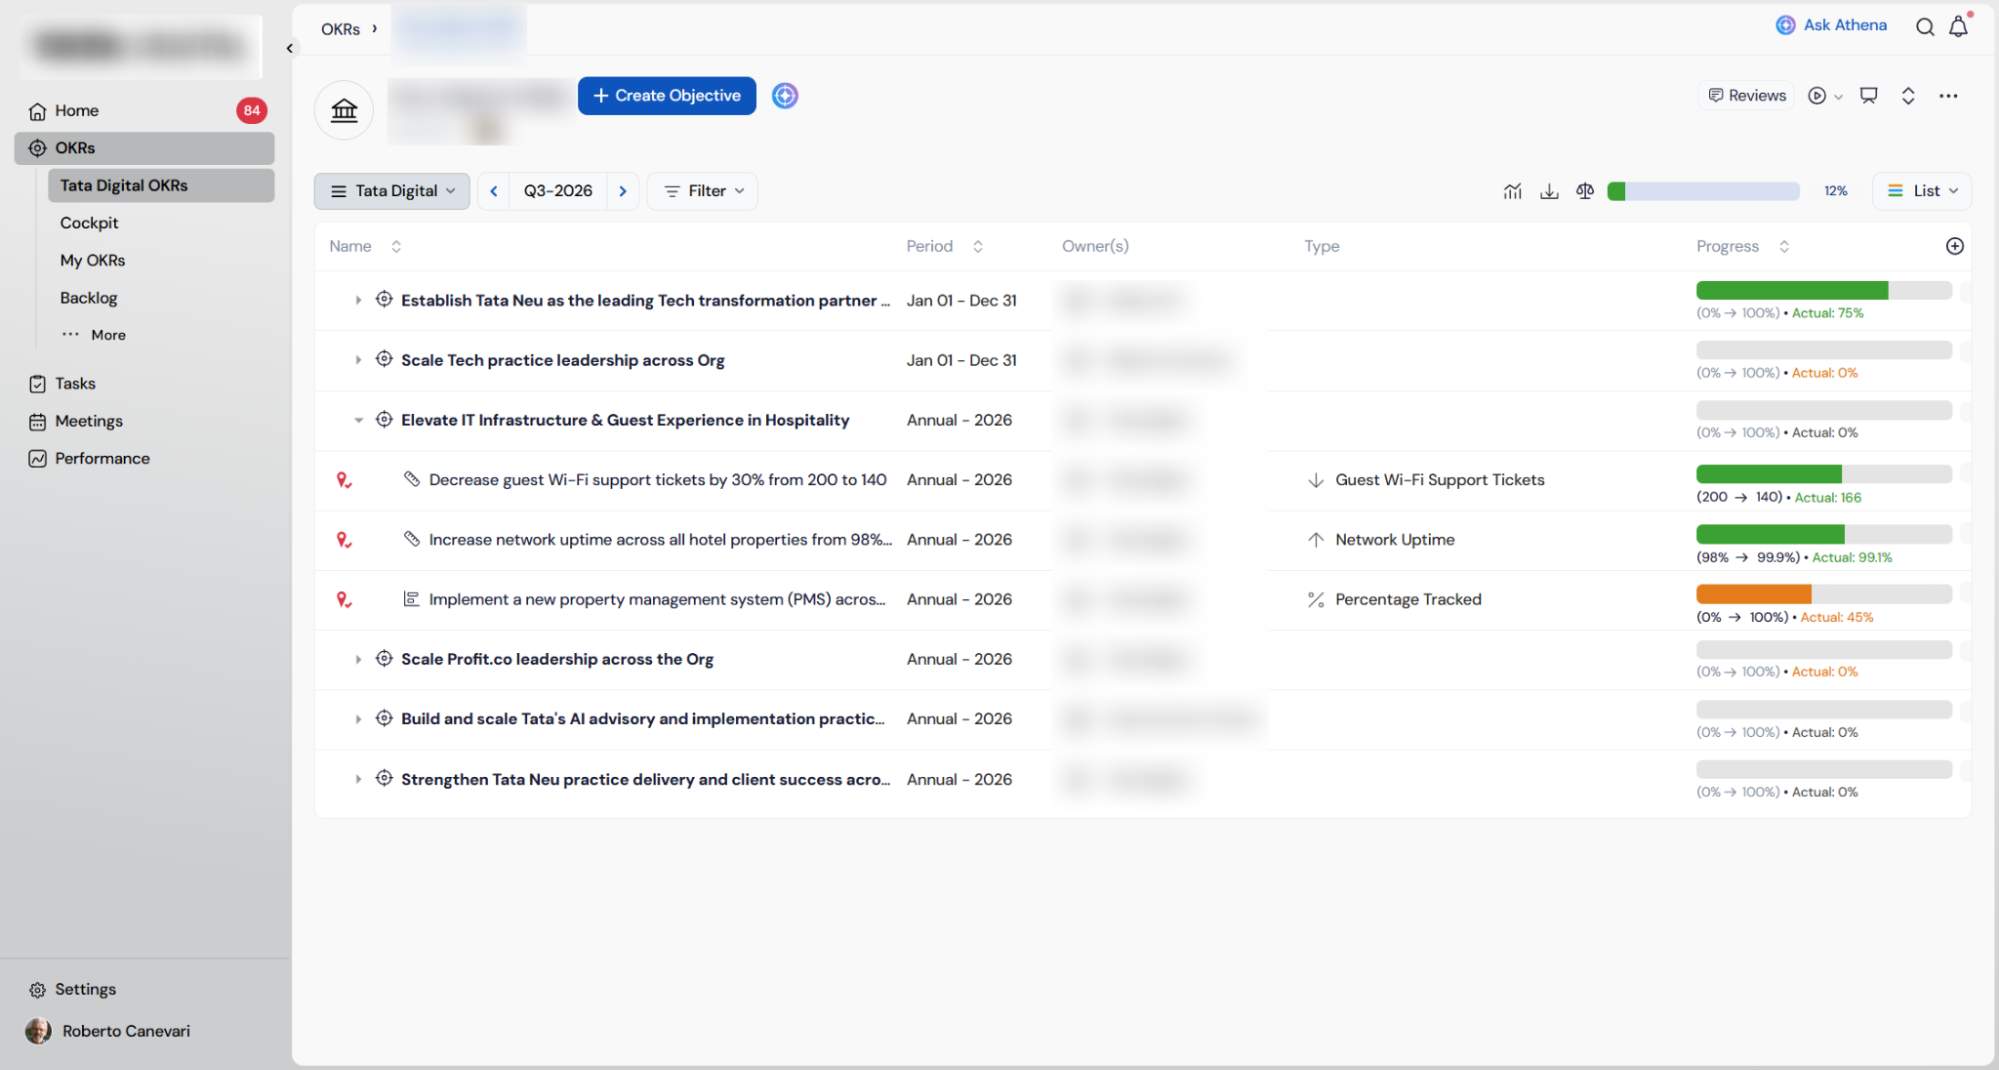
Task: Expand the Establish Tata Neu objective row
Action: [x=358, y=300]
